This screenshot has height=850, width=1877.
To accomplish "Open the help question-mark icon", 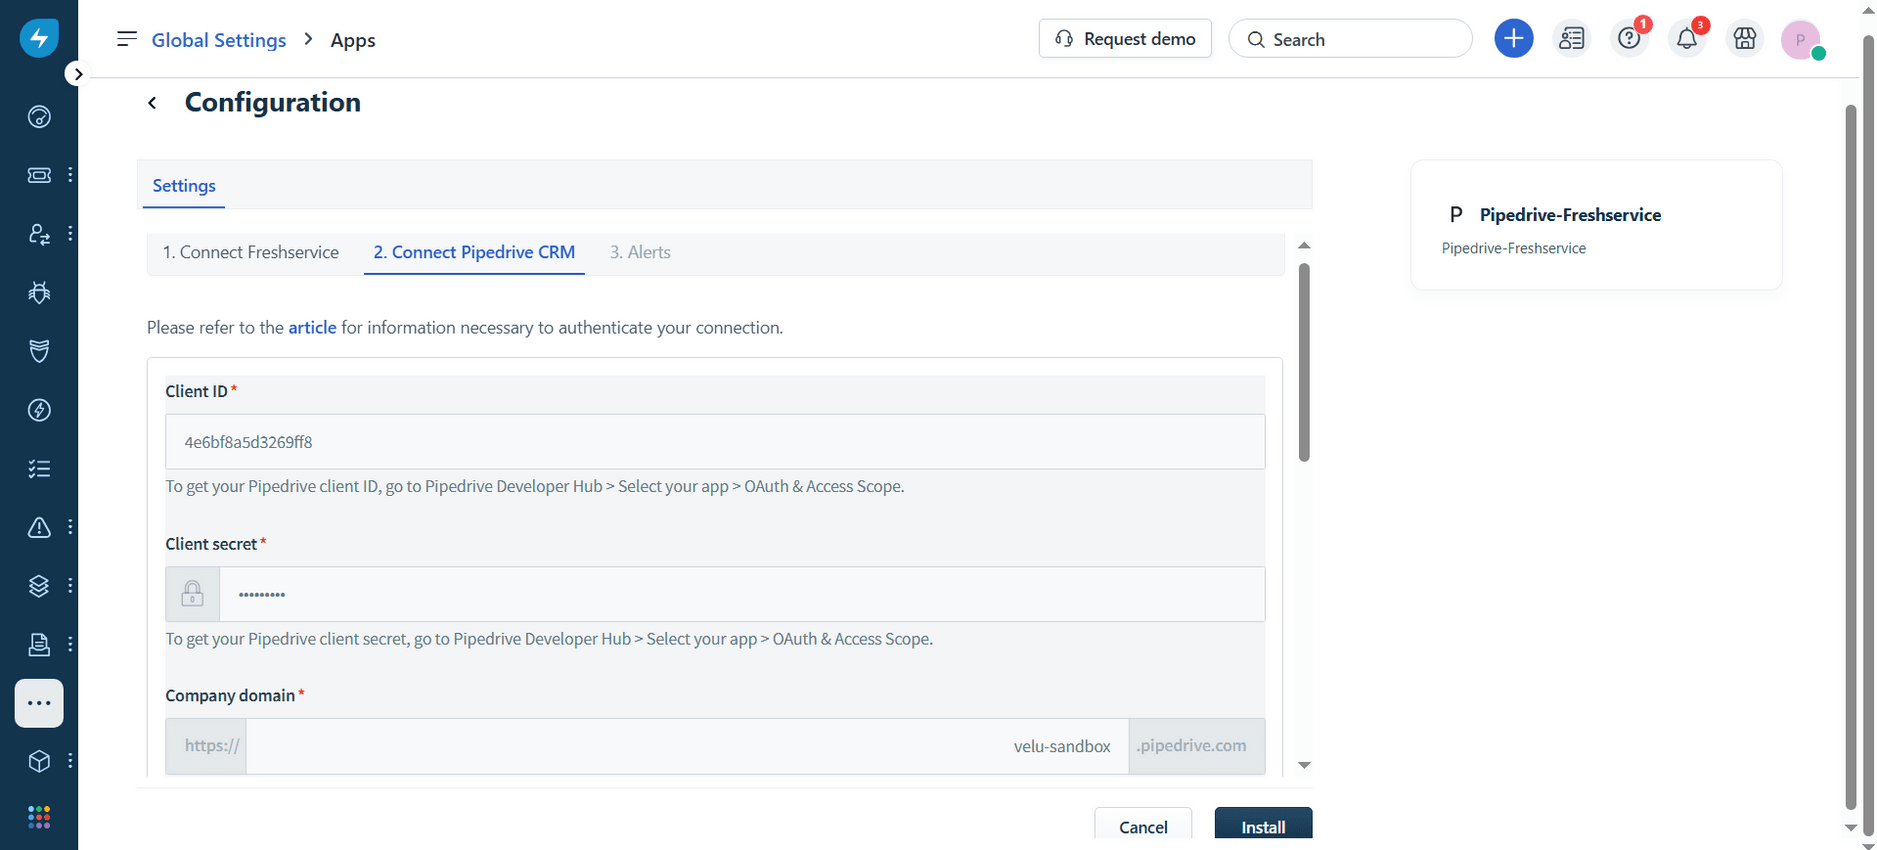I will coord(1630,38).
